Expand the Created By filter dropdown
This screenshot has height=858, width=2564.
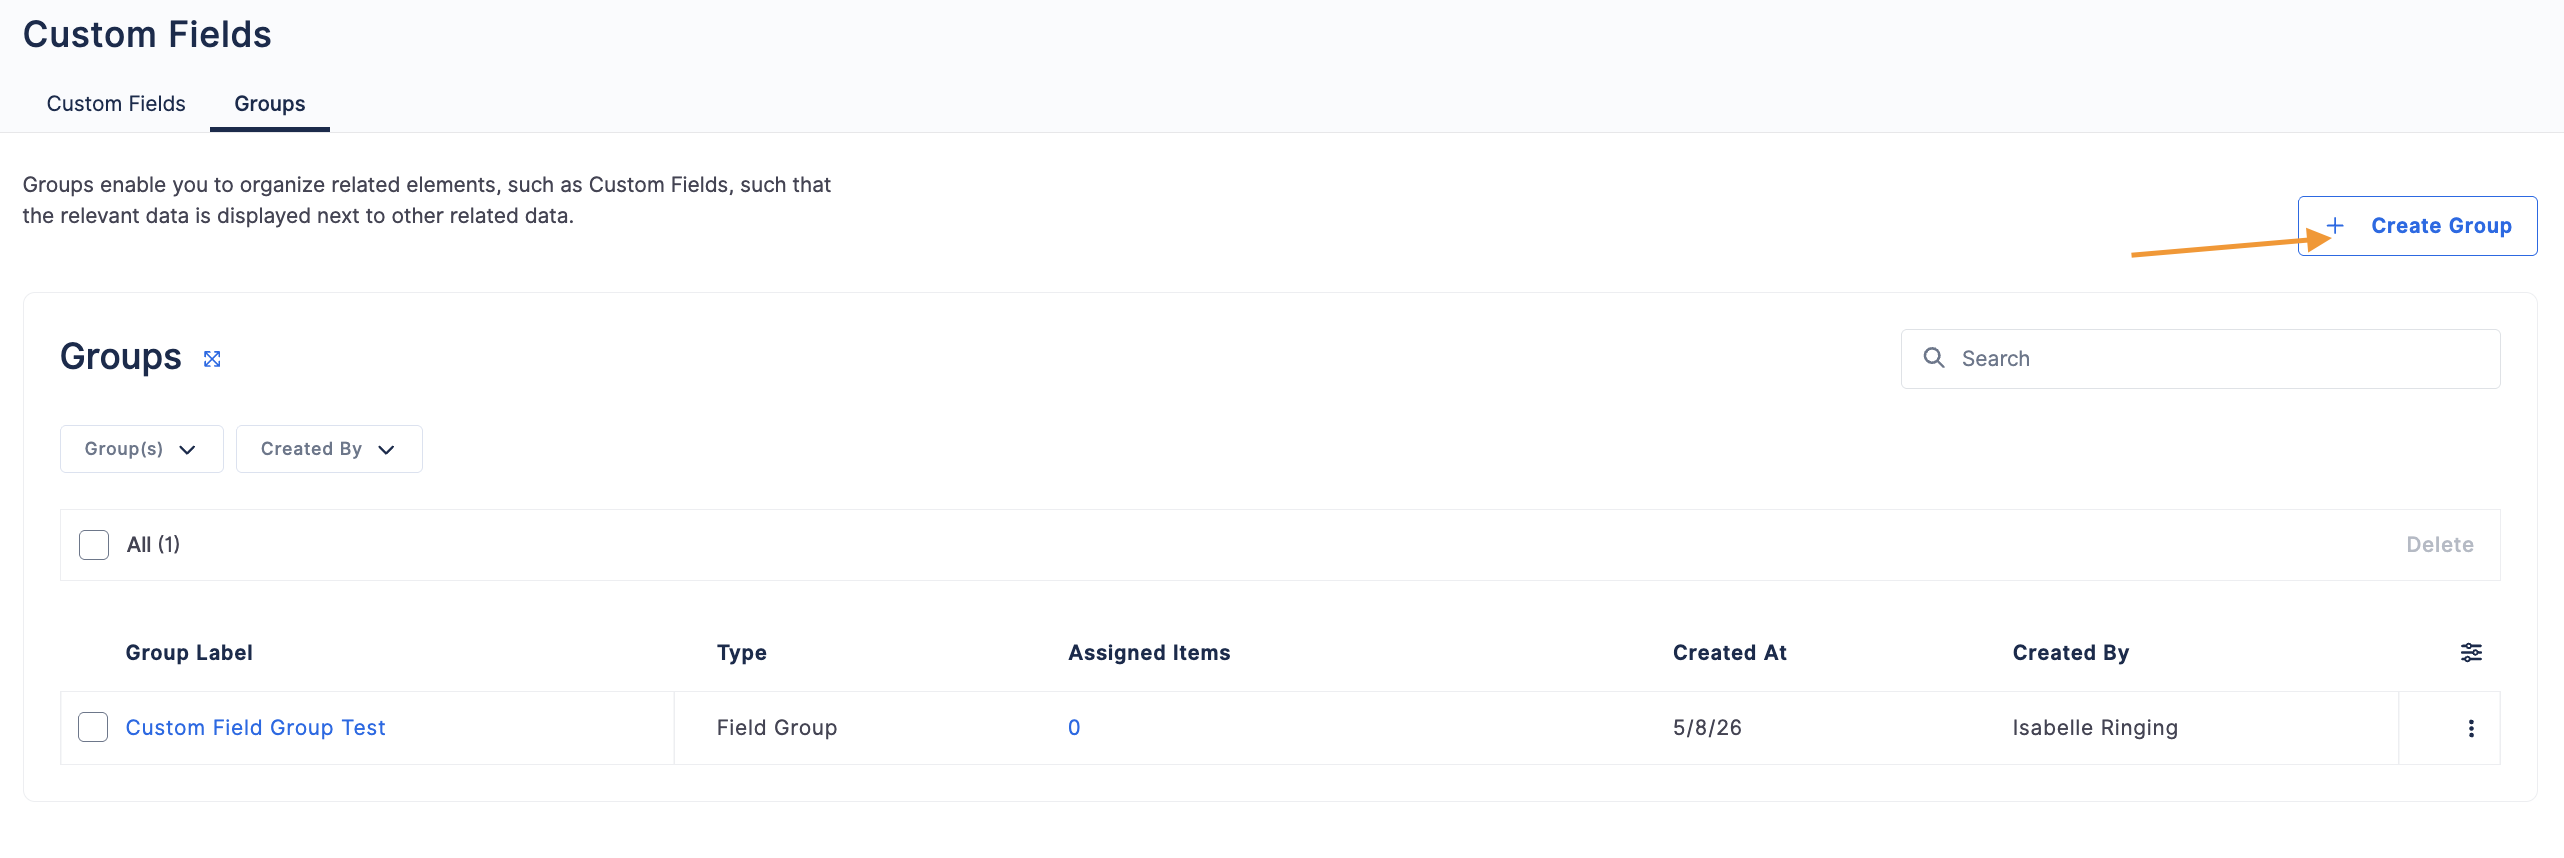point(329,449)
